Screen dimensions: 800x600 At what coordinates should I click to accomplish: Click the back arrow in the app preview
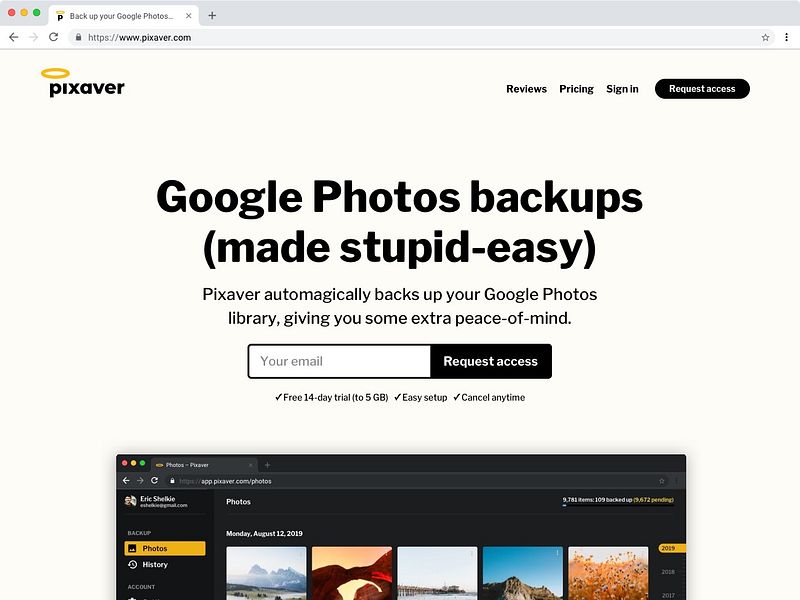tap(126, 481)
